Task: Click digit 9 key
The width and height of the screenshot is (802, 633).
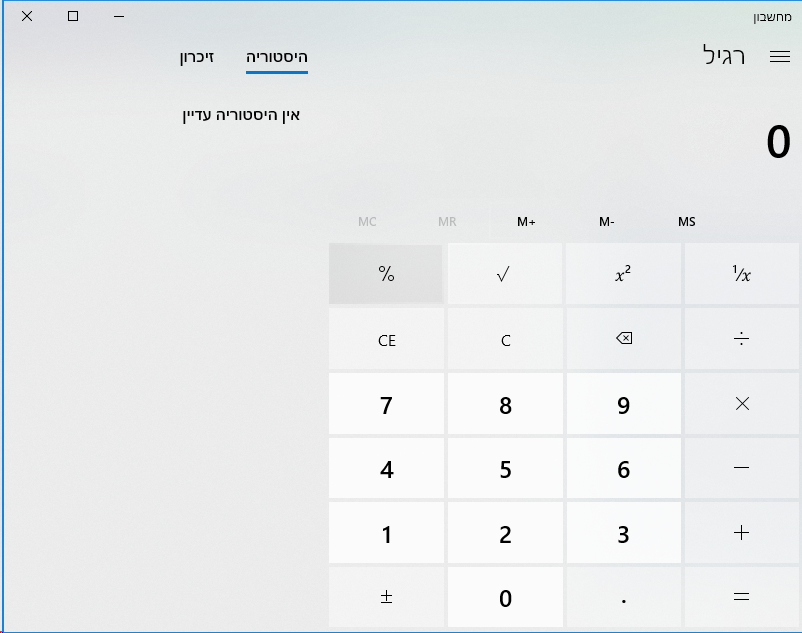Action: click(x=623, y=403)
